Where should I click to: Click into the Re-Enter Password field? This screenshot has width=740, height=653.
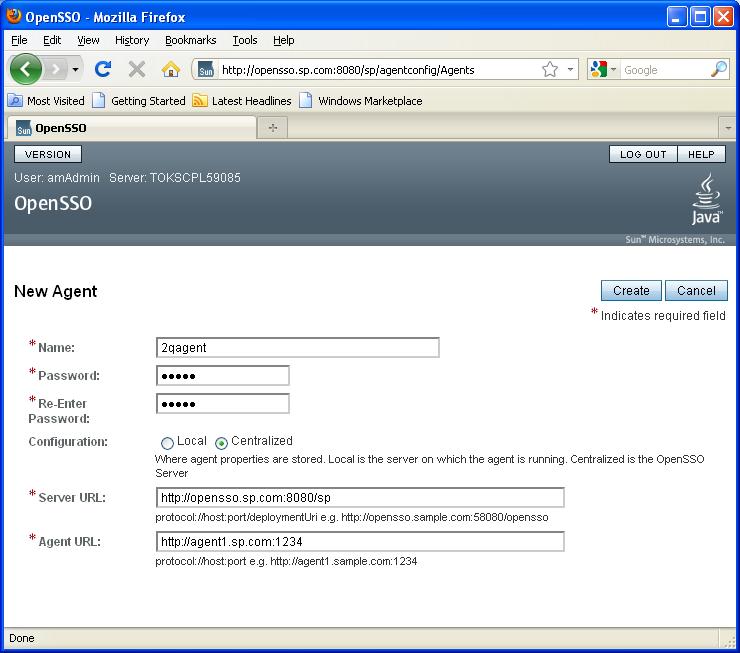coord(223,404)
